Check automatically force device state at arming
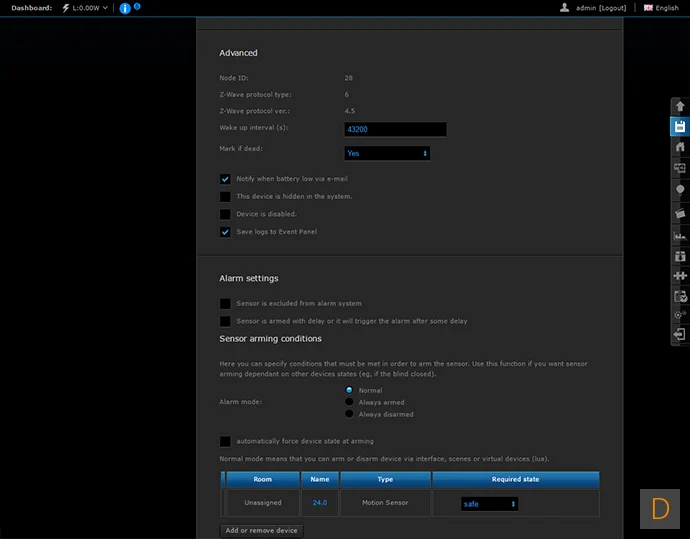690x539 pixels. pos(225,441)
